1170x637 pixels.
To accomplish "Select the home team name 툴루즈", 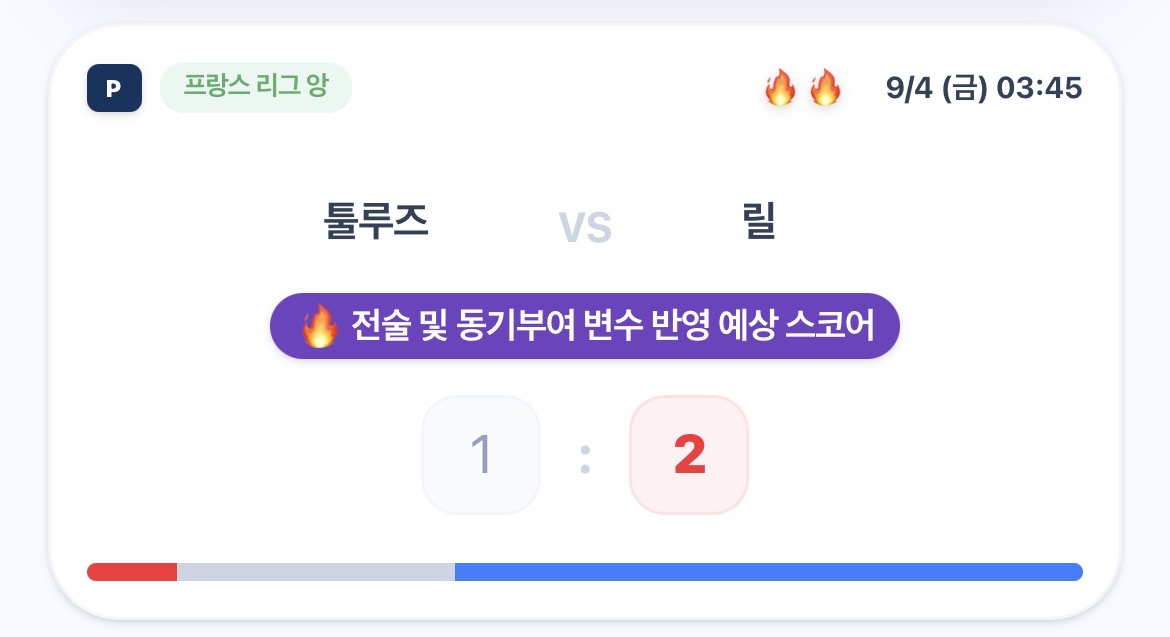I will point(376,221).
